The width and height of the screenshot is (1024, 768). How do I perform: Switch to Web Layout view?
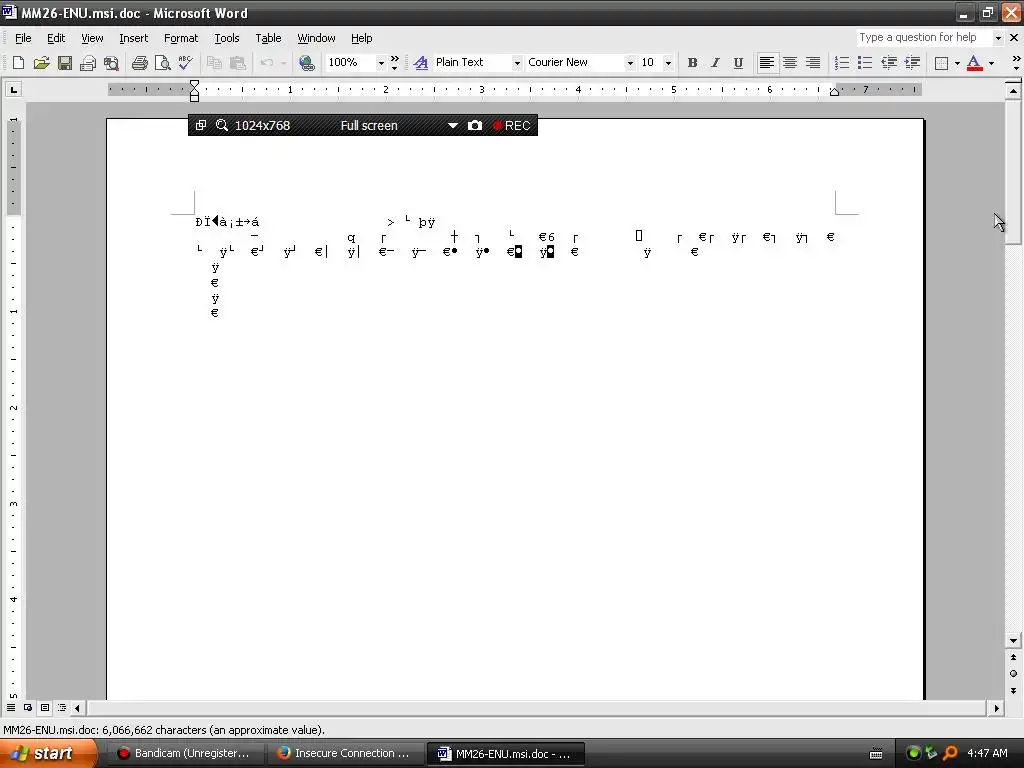(28, 707)
